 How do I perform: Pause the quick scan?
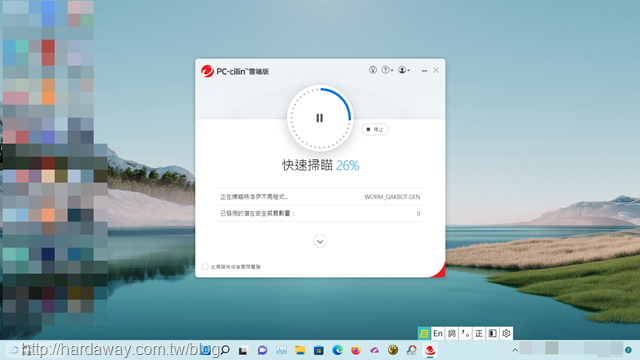point(320,118)
